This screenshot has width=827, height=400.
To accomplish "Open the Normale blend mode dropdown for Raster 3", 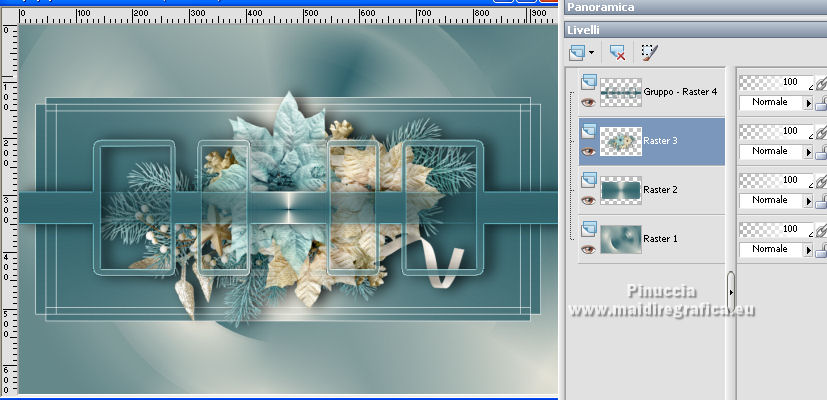I will point(776,151).
